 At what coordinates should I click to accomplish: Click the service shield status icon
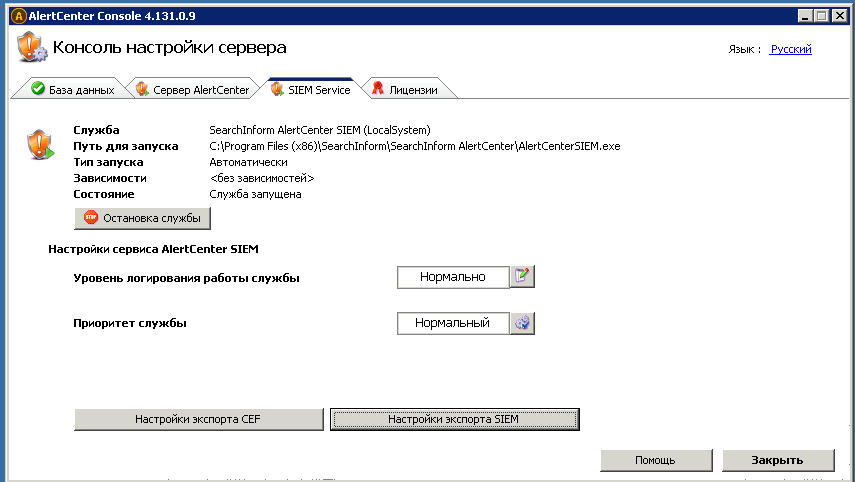click(40, 144)
